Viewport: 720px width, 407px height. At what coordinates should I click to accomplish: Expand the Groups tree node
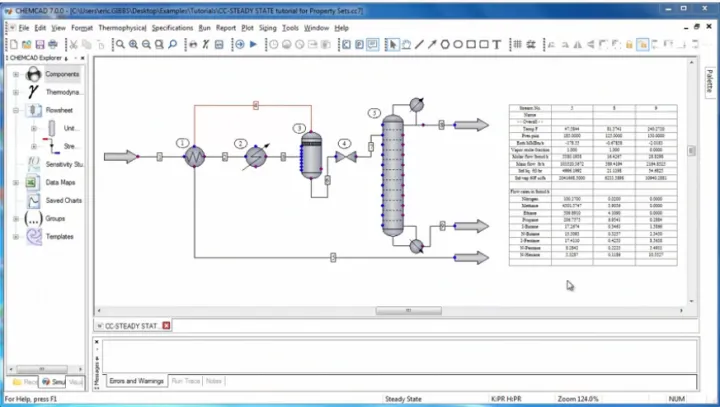click(16, 218)
